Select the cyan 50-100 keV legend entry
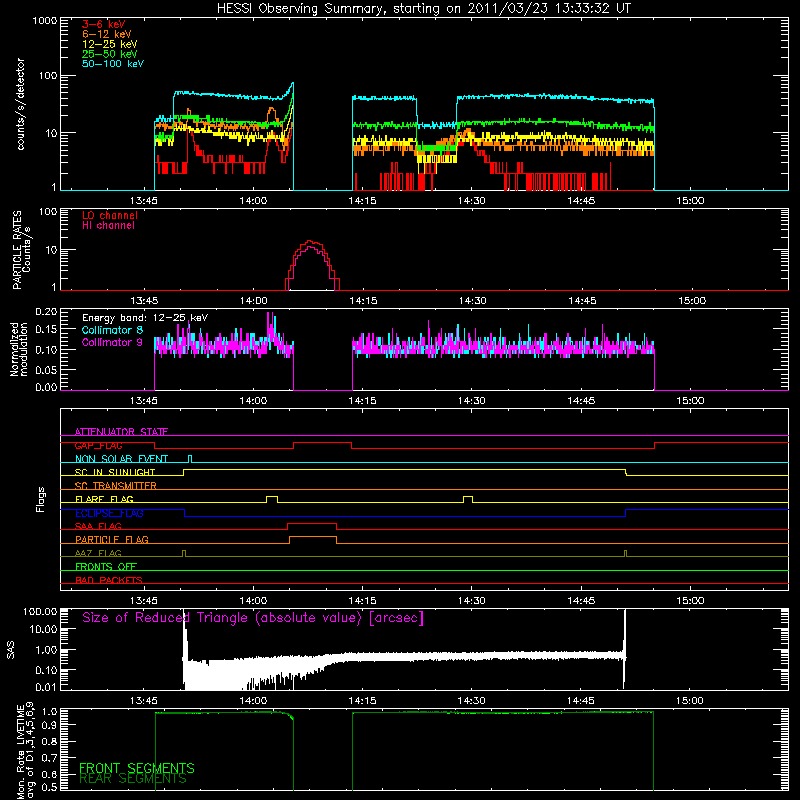This screenshot has width=800, height=800. [113, 64]
